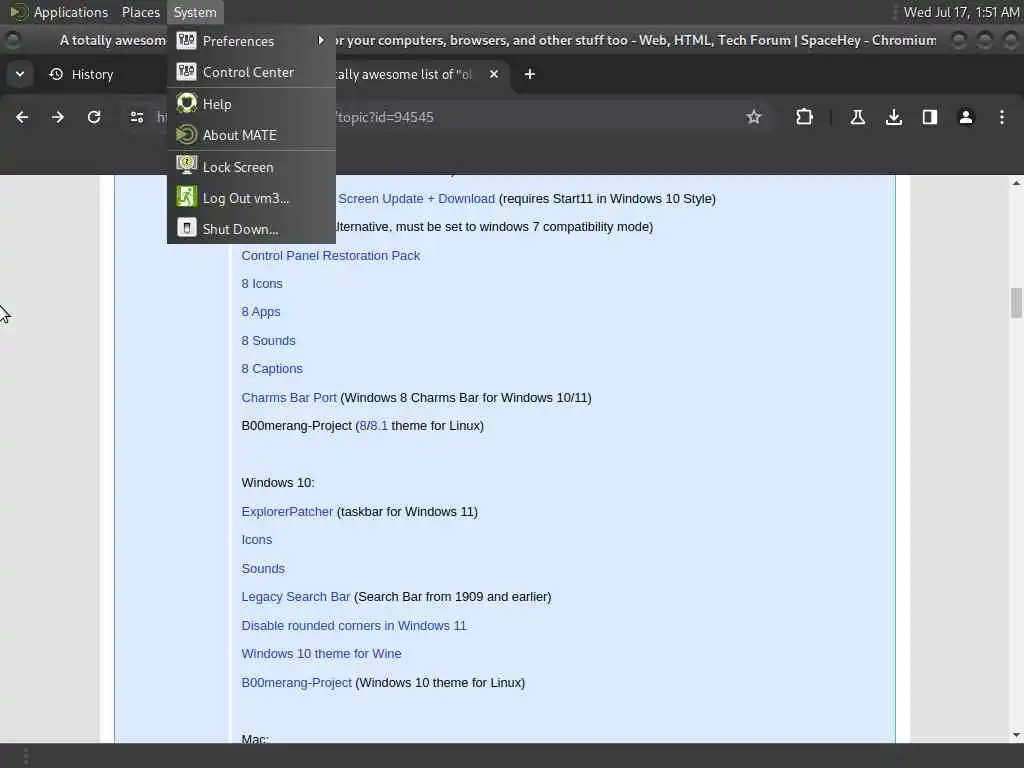Screen dimensions: 1024x768
Task: Expand the Preferences submenu arrow
Action: click(321, 40)
